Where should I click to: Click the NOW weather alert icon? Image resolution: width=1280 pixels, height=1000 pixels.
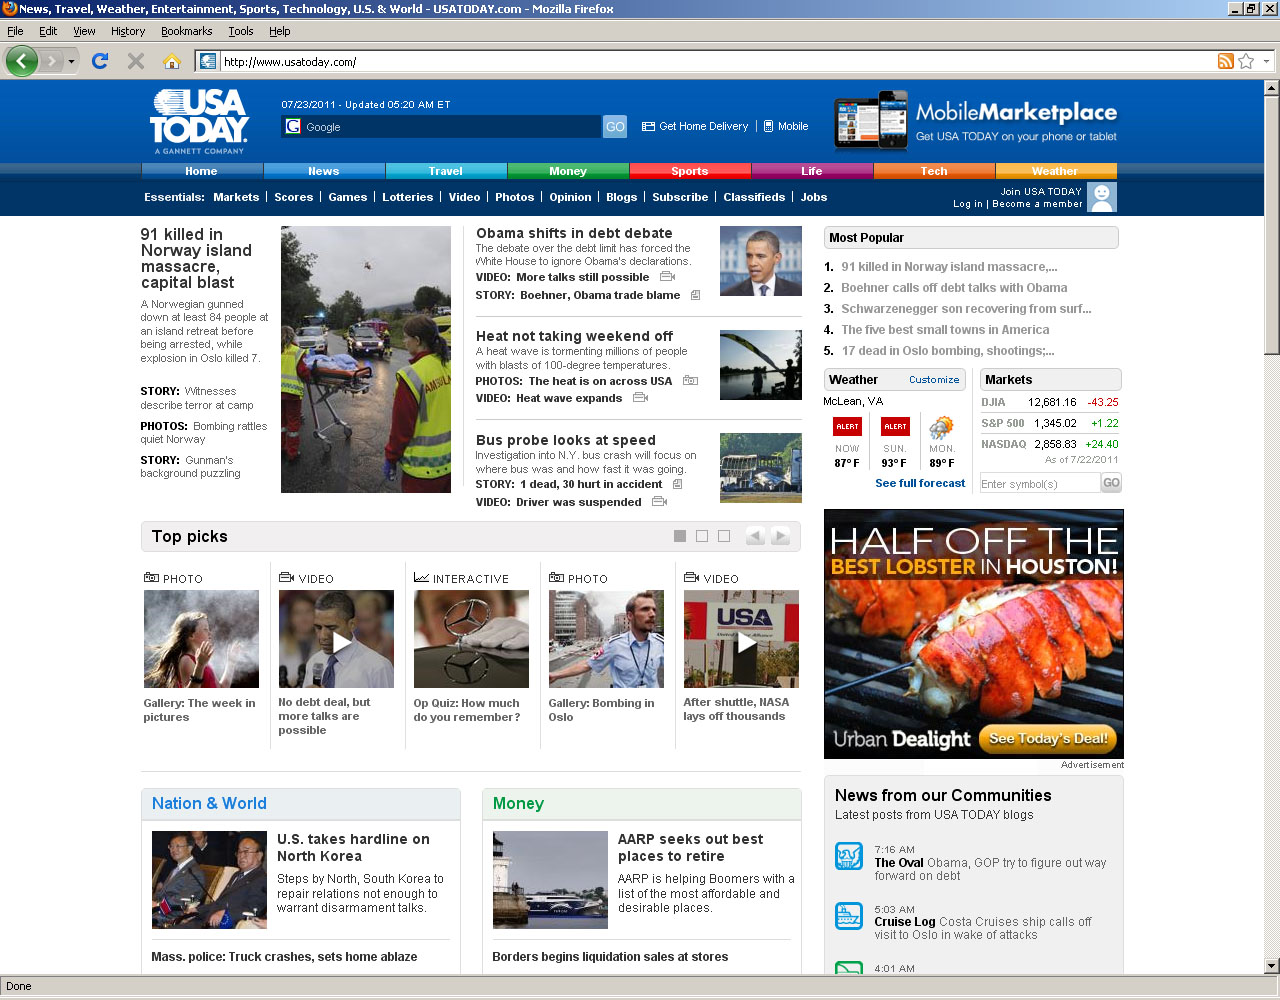click(847, 427)
